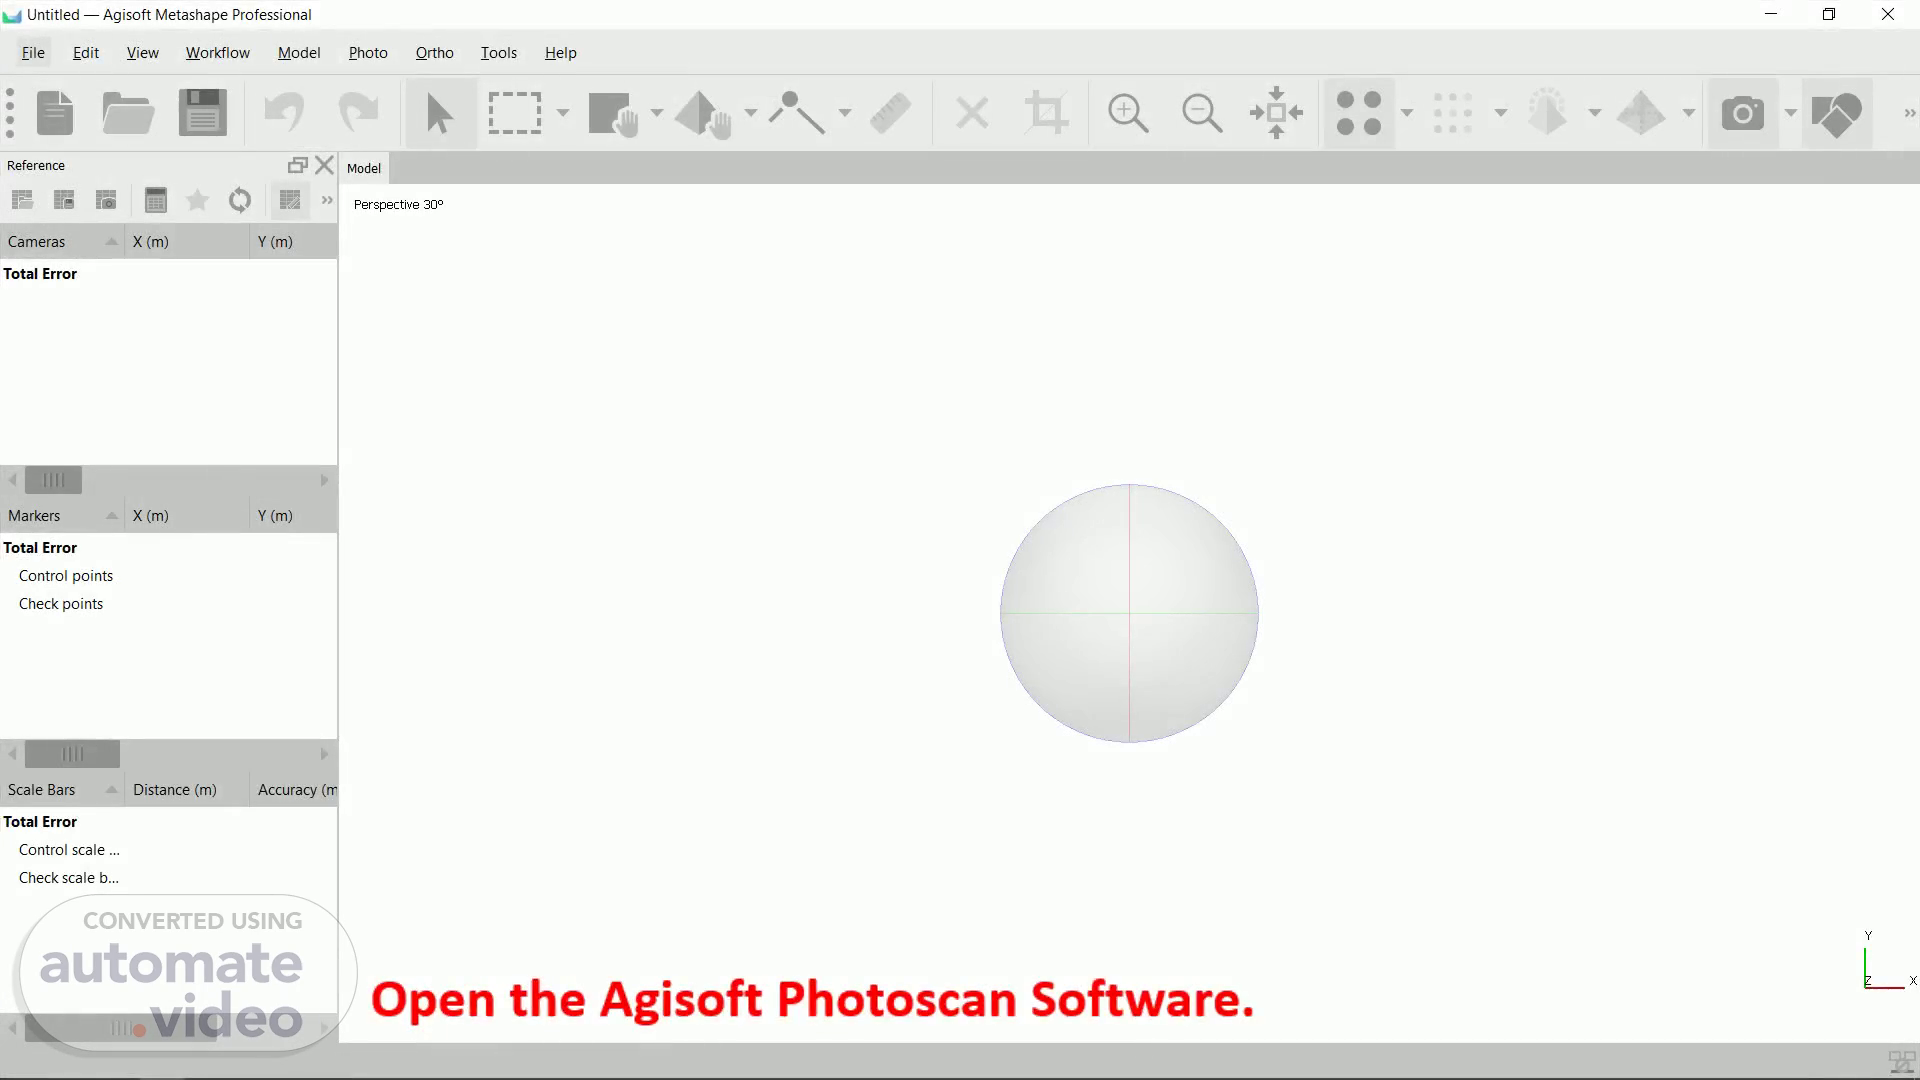Open the Workflow menu

pos(217,53)
